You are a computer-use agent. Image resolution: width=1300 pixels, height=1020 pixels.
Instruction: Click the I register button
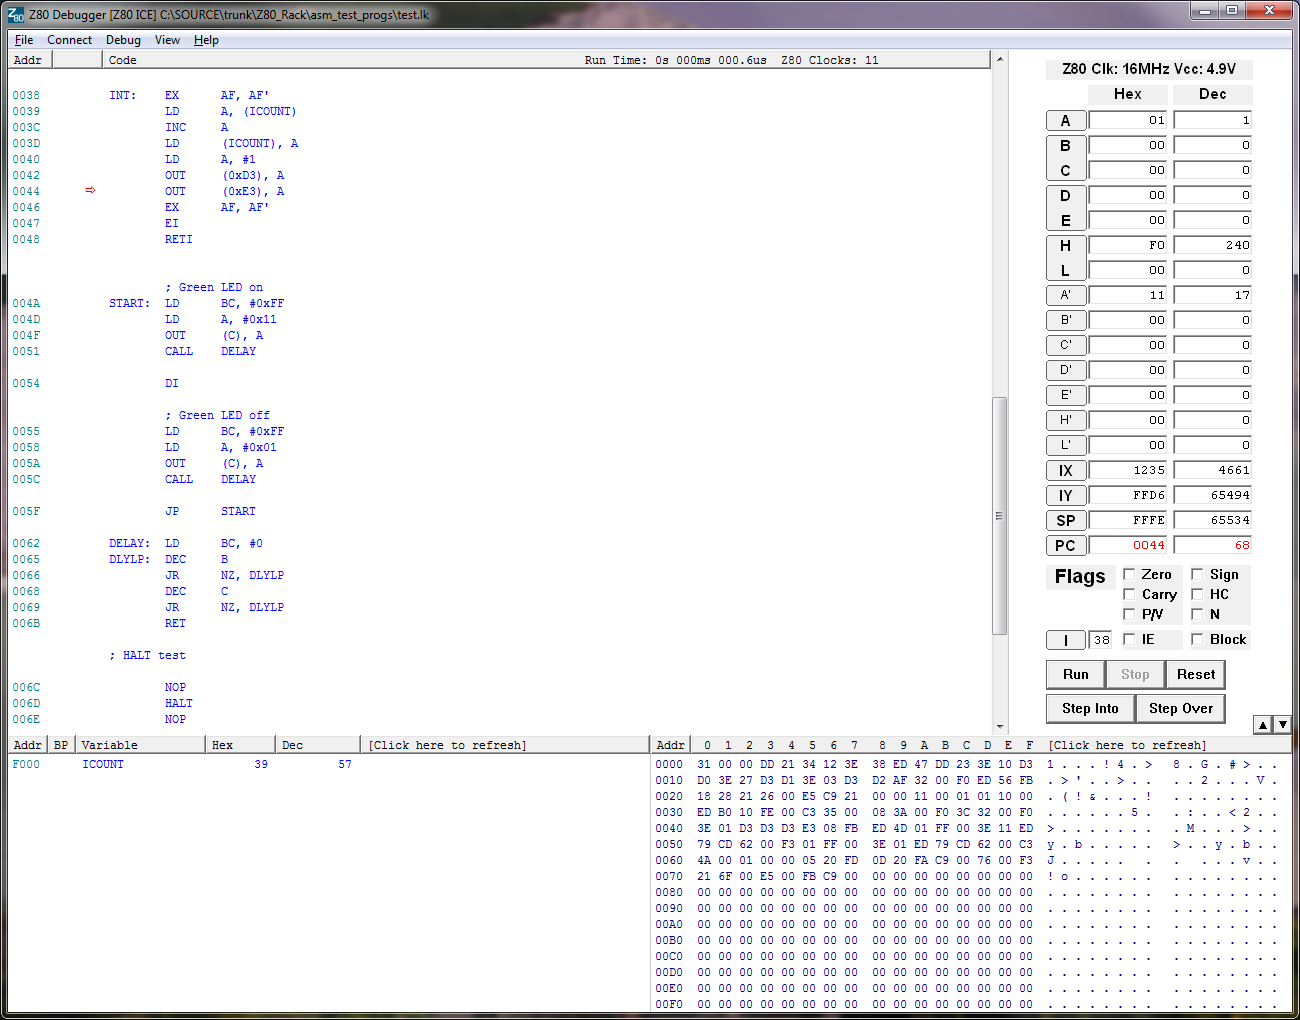point(1065,640)
